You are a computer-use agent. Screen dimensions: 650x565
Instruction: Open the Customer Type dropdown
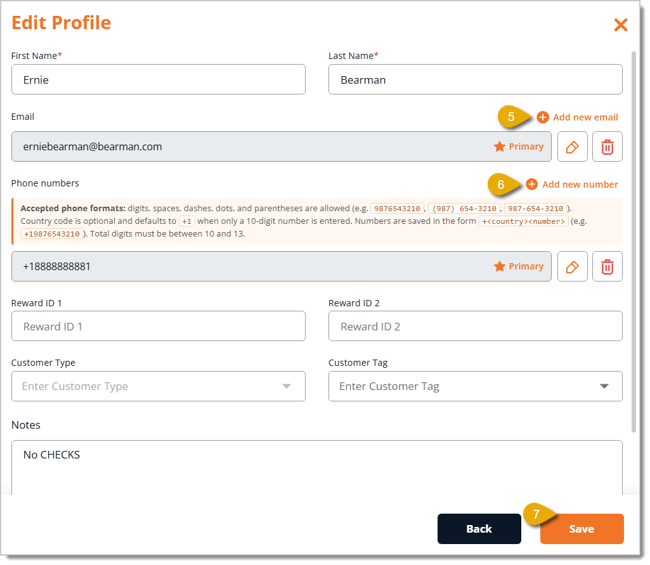(158, 386)
